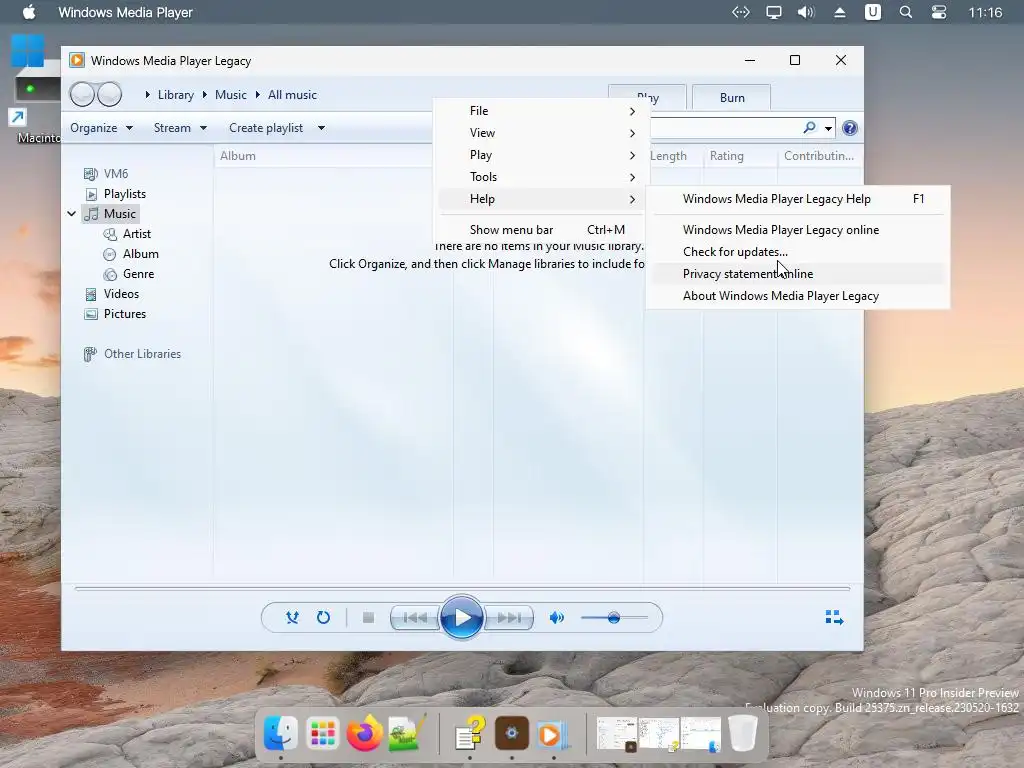Screen dimensions: 1024x768
Task: Choose Show menu bar
Action: (541, 230)
